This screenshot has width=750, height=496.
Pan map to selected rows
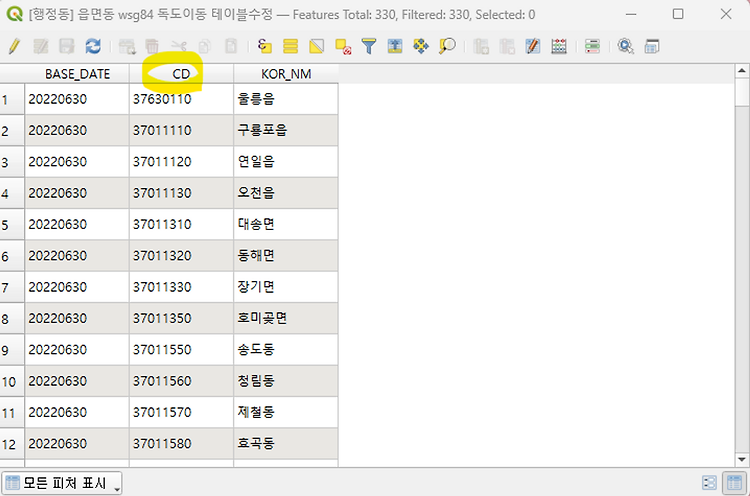pos(421,46)
